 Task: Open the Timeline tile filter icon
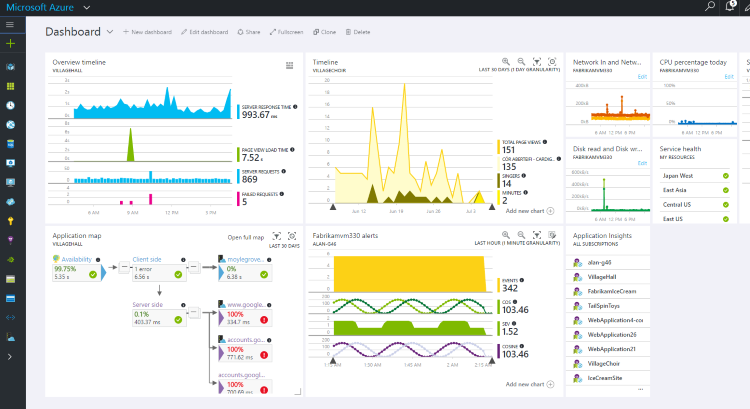pyautogui.click(x=537, y=62)
